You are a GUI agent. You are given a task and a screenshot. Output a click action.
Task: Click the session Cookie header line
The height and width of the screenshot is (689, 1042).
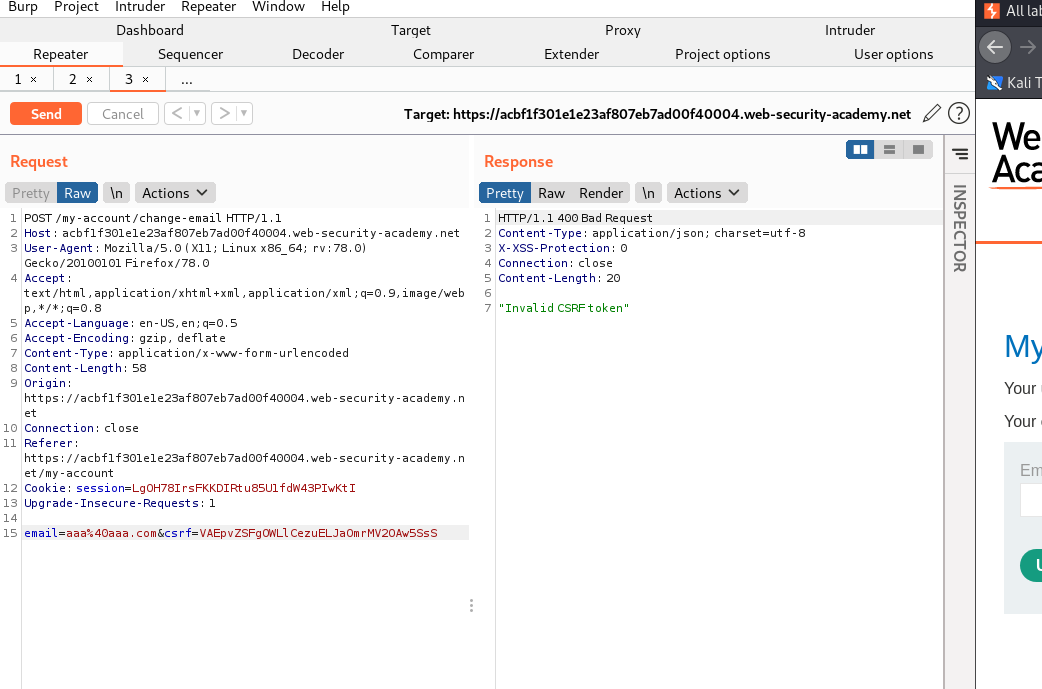click(190, 488)
